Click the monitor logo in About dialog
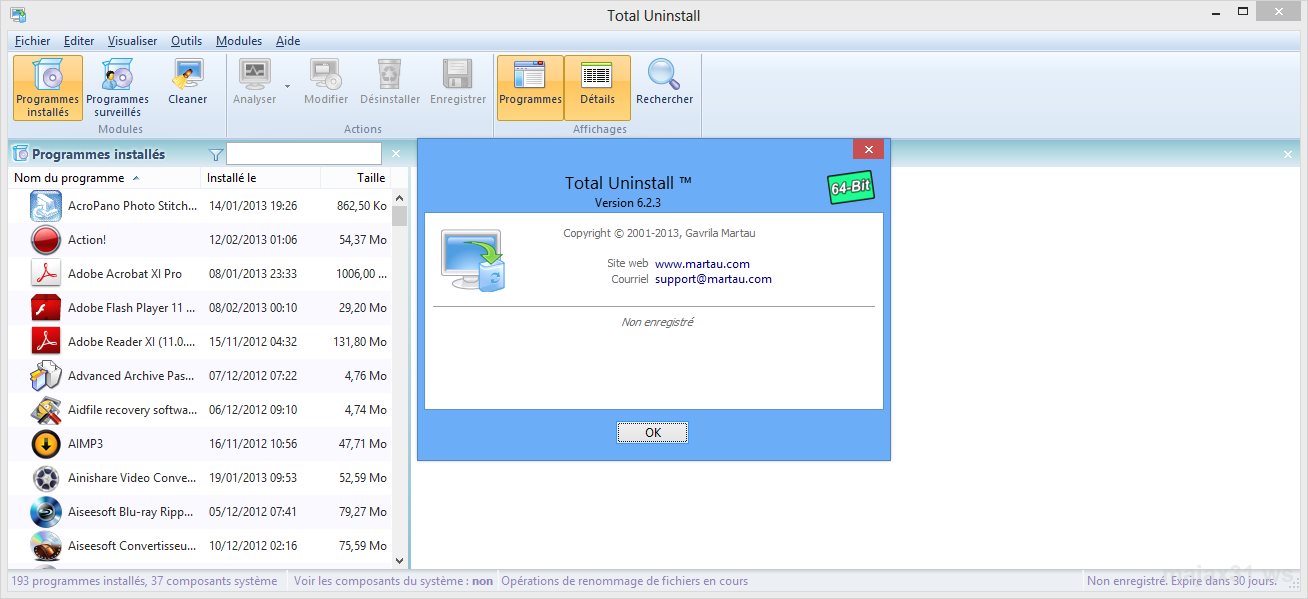The width and height of the screenshot is (1308, 599). [473, 261]
